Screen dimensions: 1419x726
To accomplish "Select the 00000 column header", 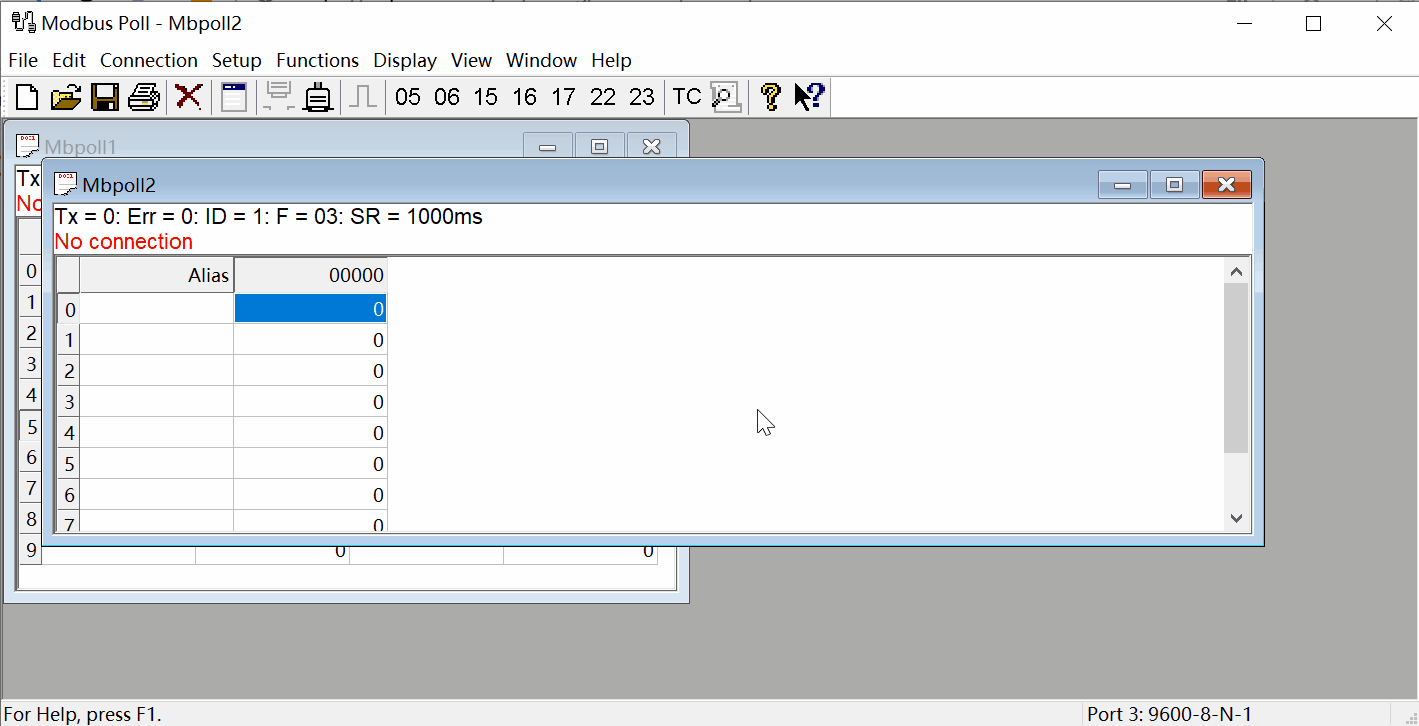I will coord(310,275).
